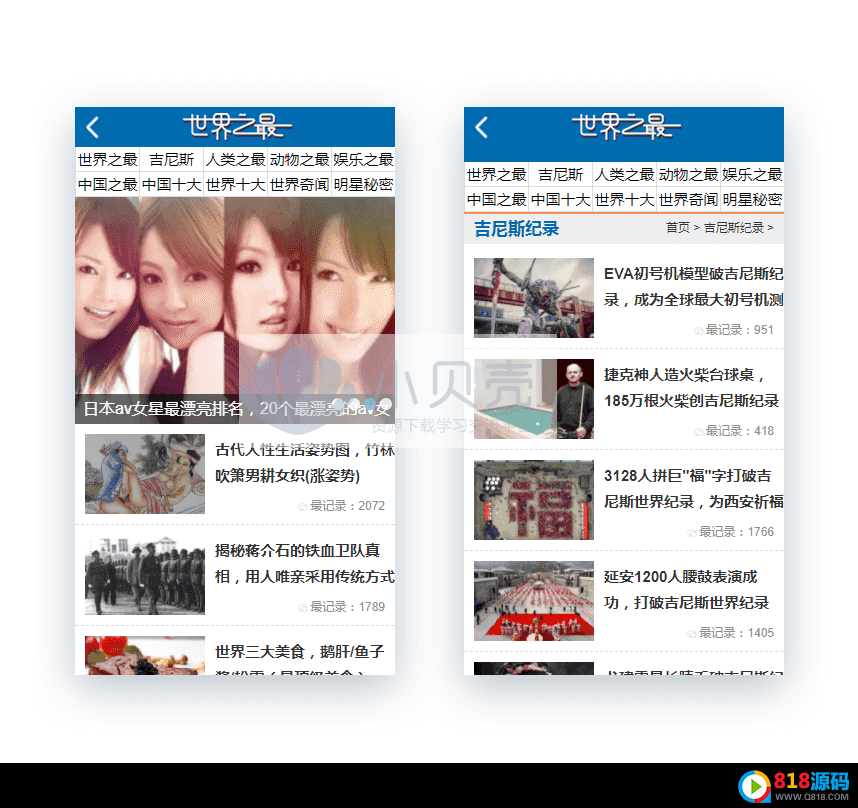Click the 吉尼斯纪录 breadcrumb link
Viewport: 858px width, 808px height.
point(733,228)
